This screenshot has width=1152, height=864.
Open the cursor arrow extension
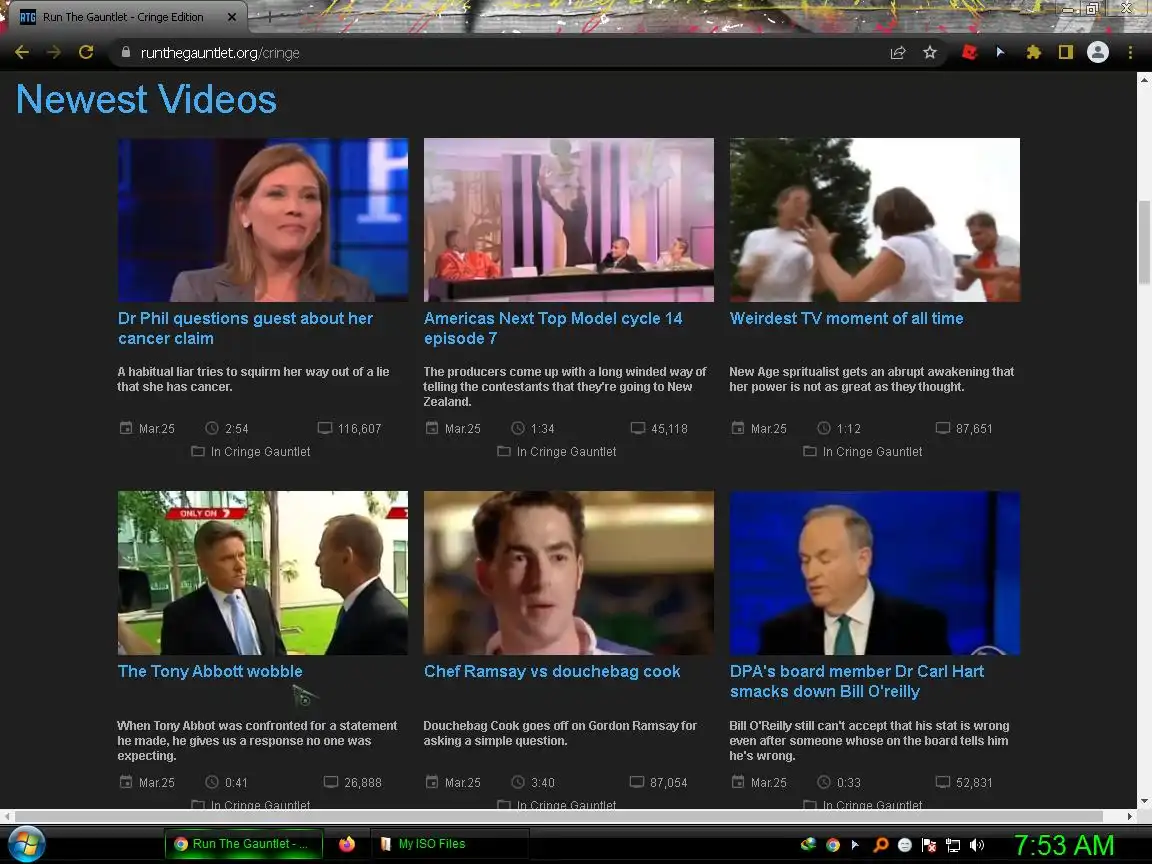(1001, 52)
